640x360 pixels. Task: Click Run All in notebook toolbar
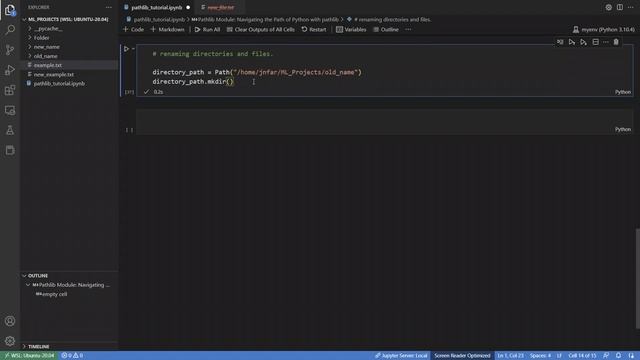click(207, 29)
